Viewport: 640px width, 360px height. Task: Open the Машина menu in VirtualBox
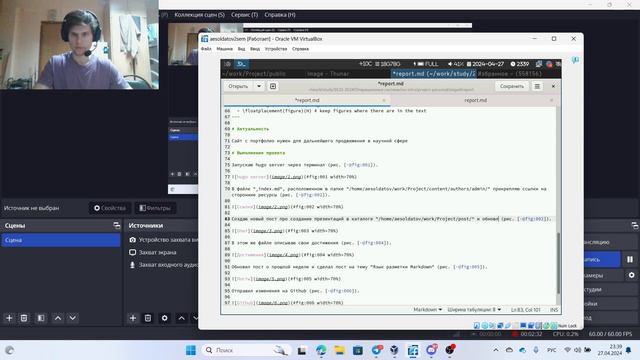[224, 49]
